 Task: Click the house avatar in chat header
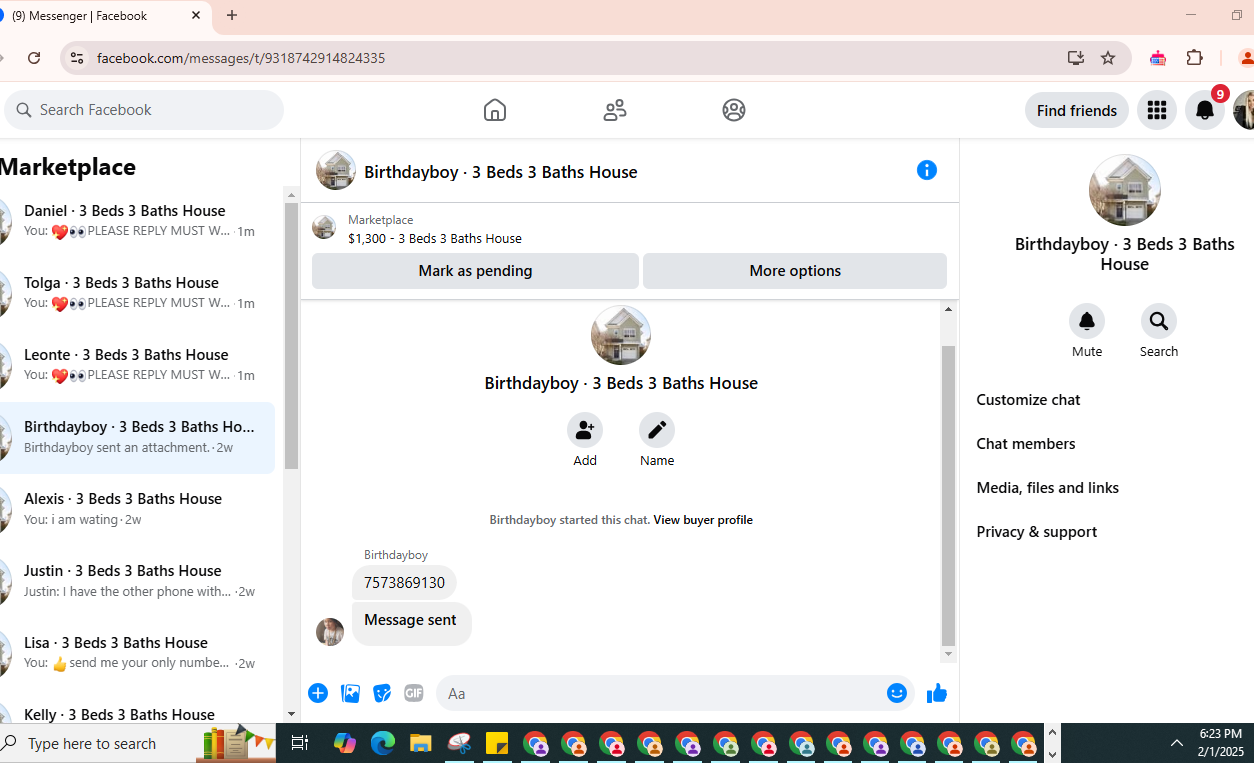(x=336, y=171)
